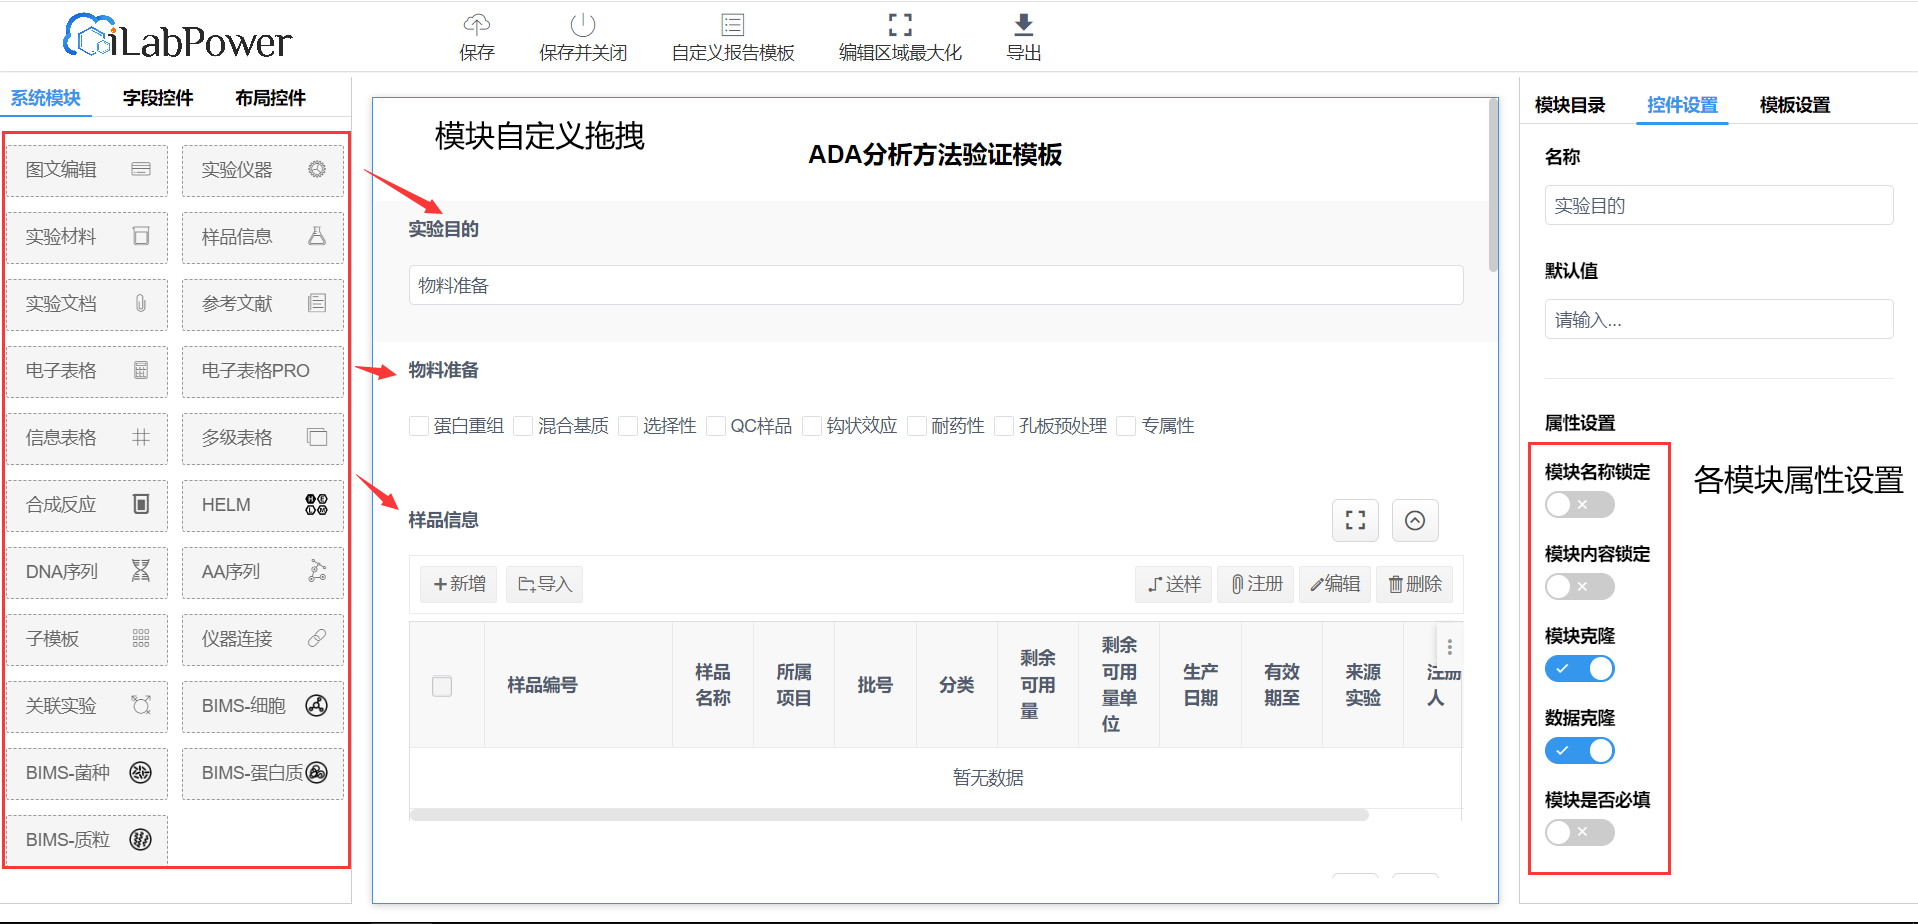Select the 合成反应 module

[88, 505]
